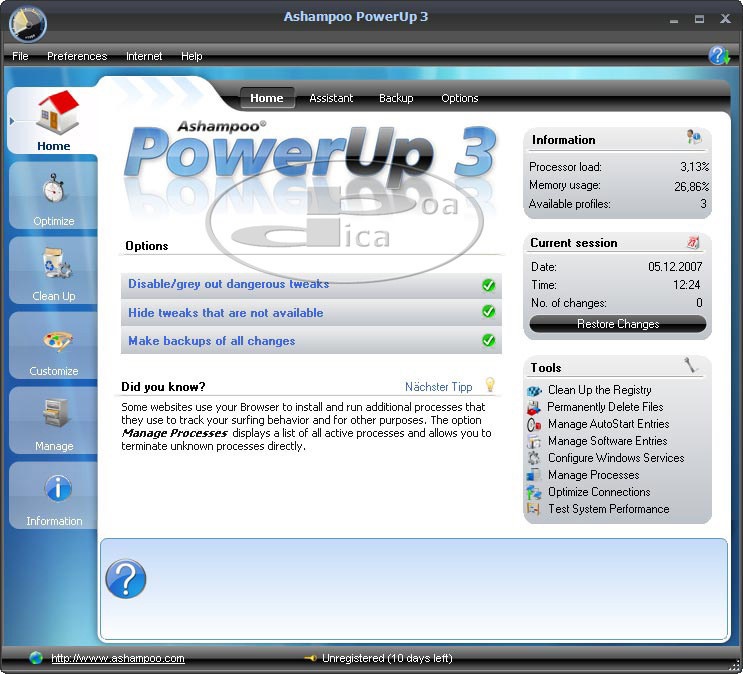This screenshot has height=674, width=743.
Task: Open the File menu
Action: coord(20,57)
